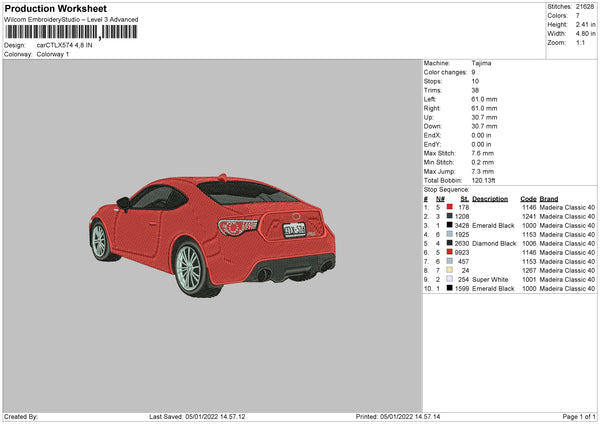Select the Diamond Black swatch in stop 5

pos(451,243)
